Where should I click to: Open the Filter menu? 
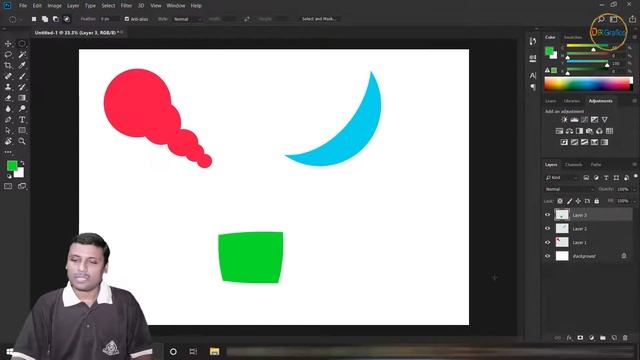click(x=126, y=6)
